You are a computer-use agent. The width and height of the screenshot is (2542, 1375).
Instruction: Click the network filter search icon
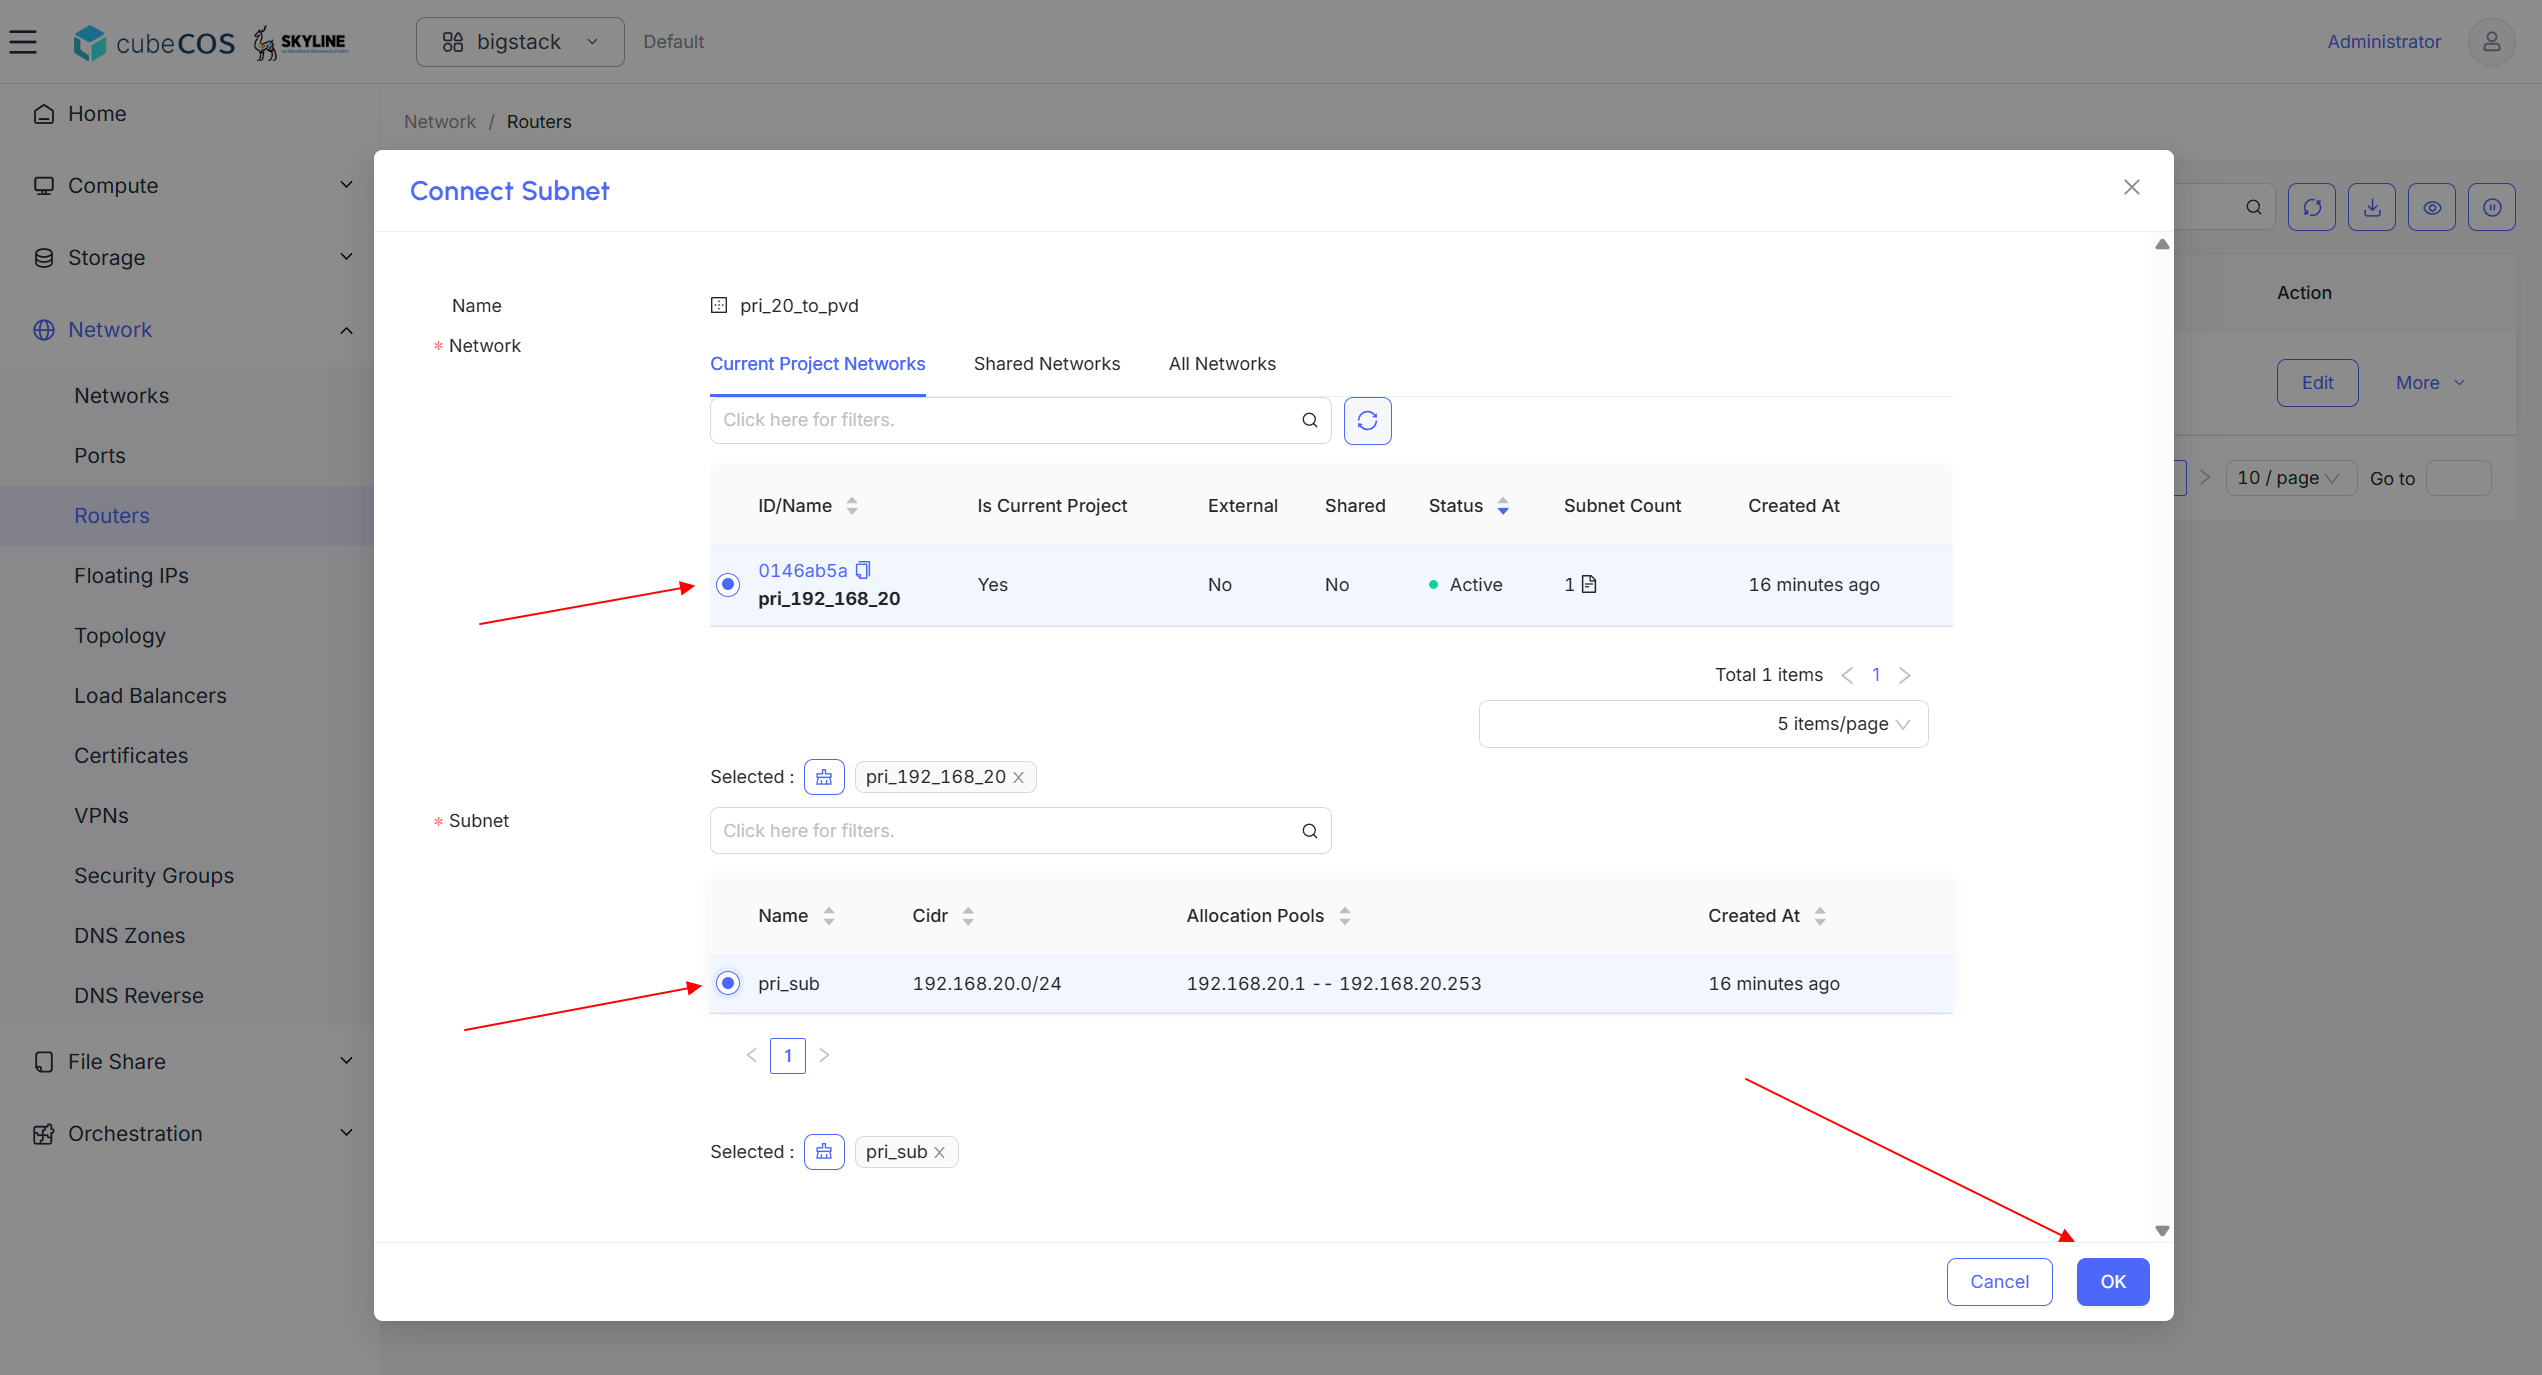tap(1310, 420)
